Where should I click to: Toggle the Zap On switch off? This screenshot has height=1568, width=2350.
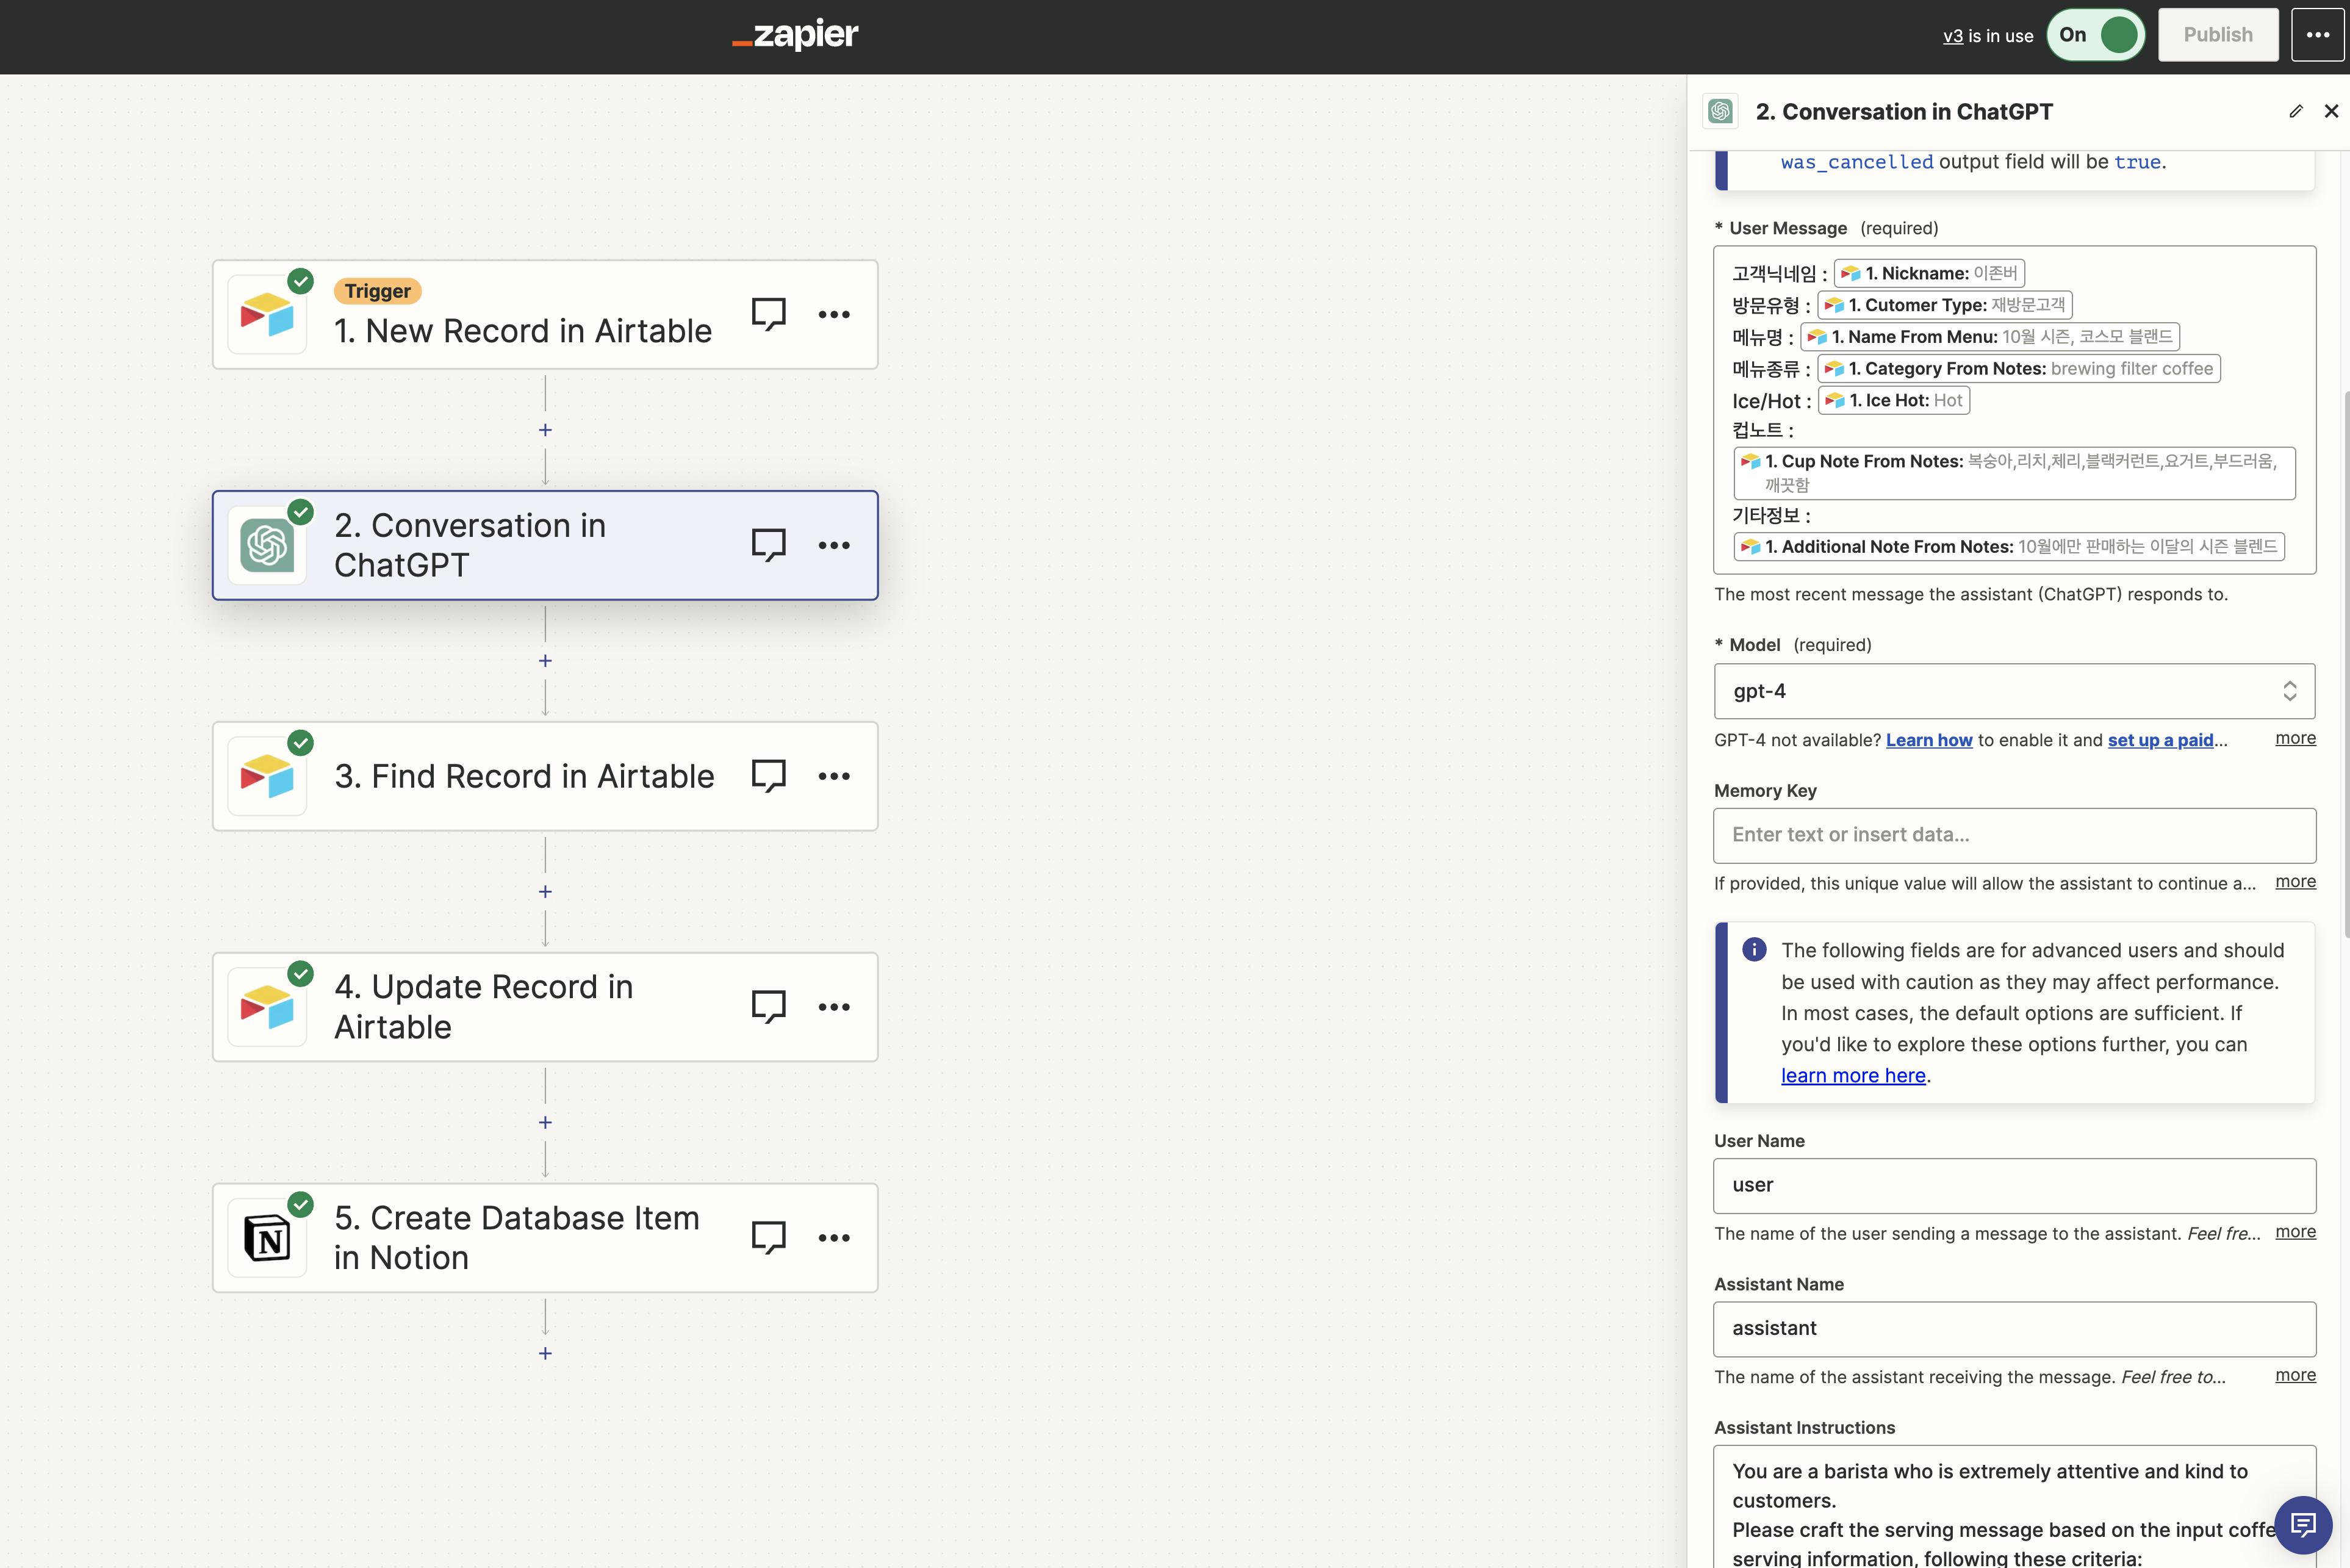(2096, 35)
